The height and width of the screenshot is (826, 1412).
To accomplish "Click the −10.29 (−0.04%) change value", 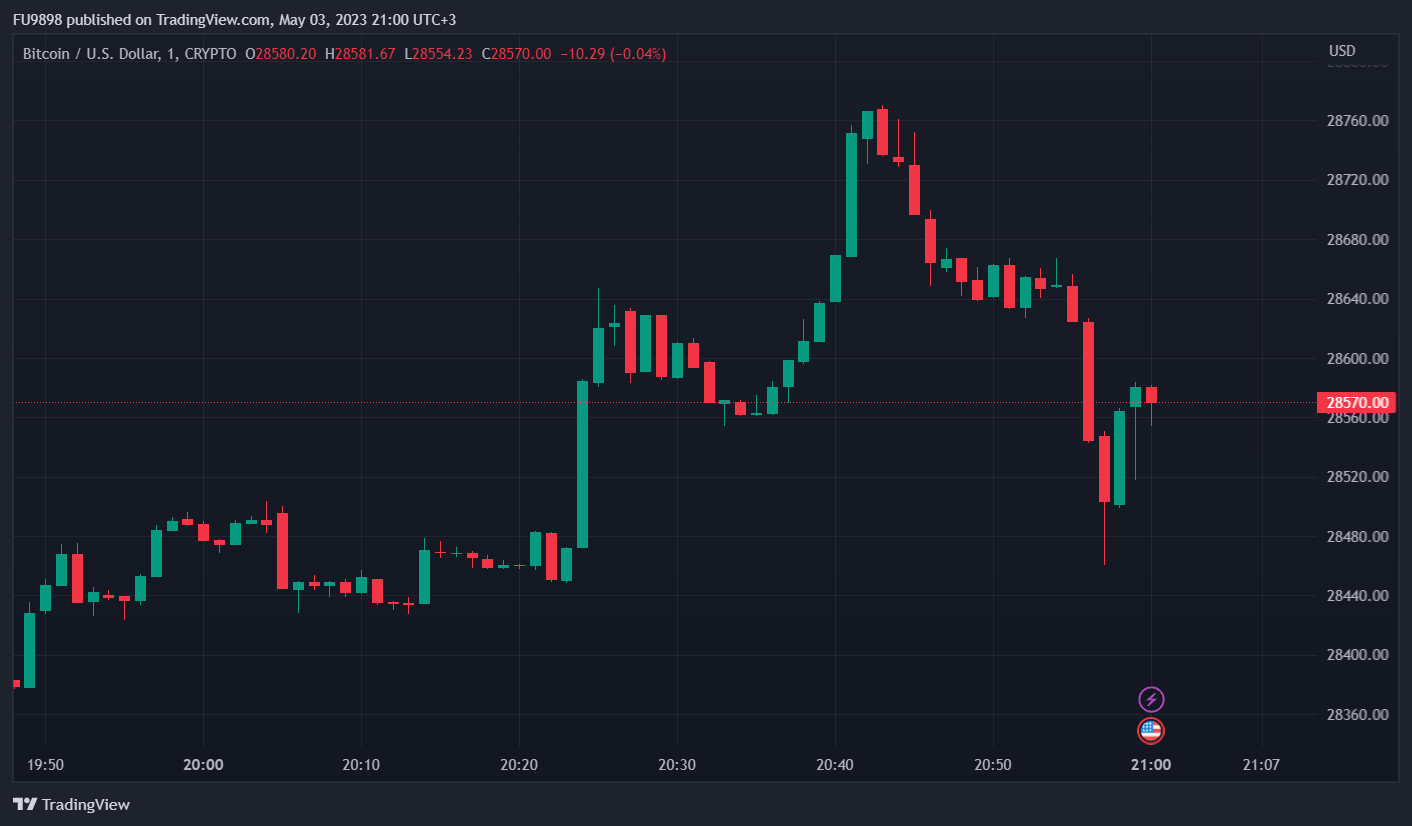I will tap(613, 54).
